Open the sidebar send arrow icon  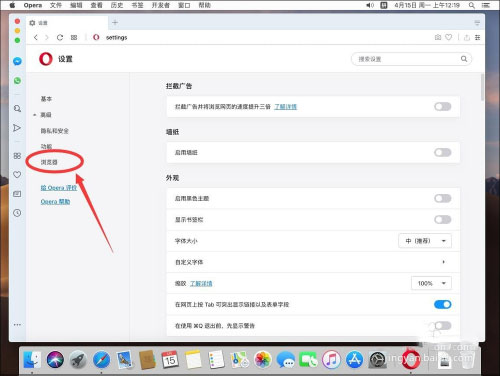coord(17,128)
